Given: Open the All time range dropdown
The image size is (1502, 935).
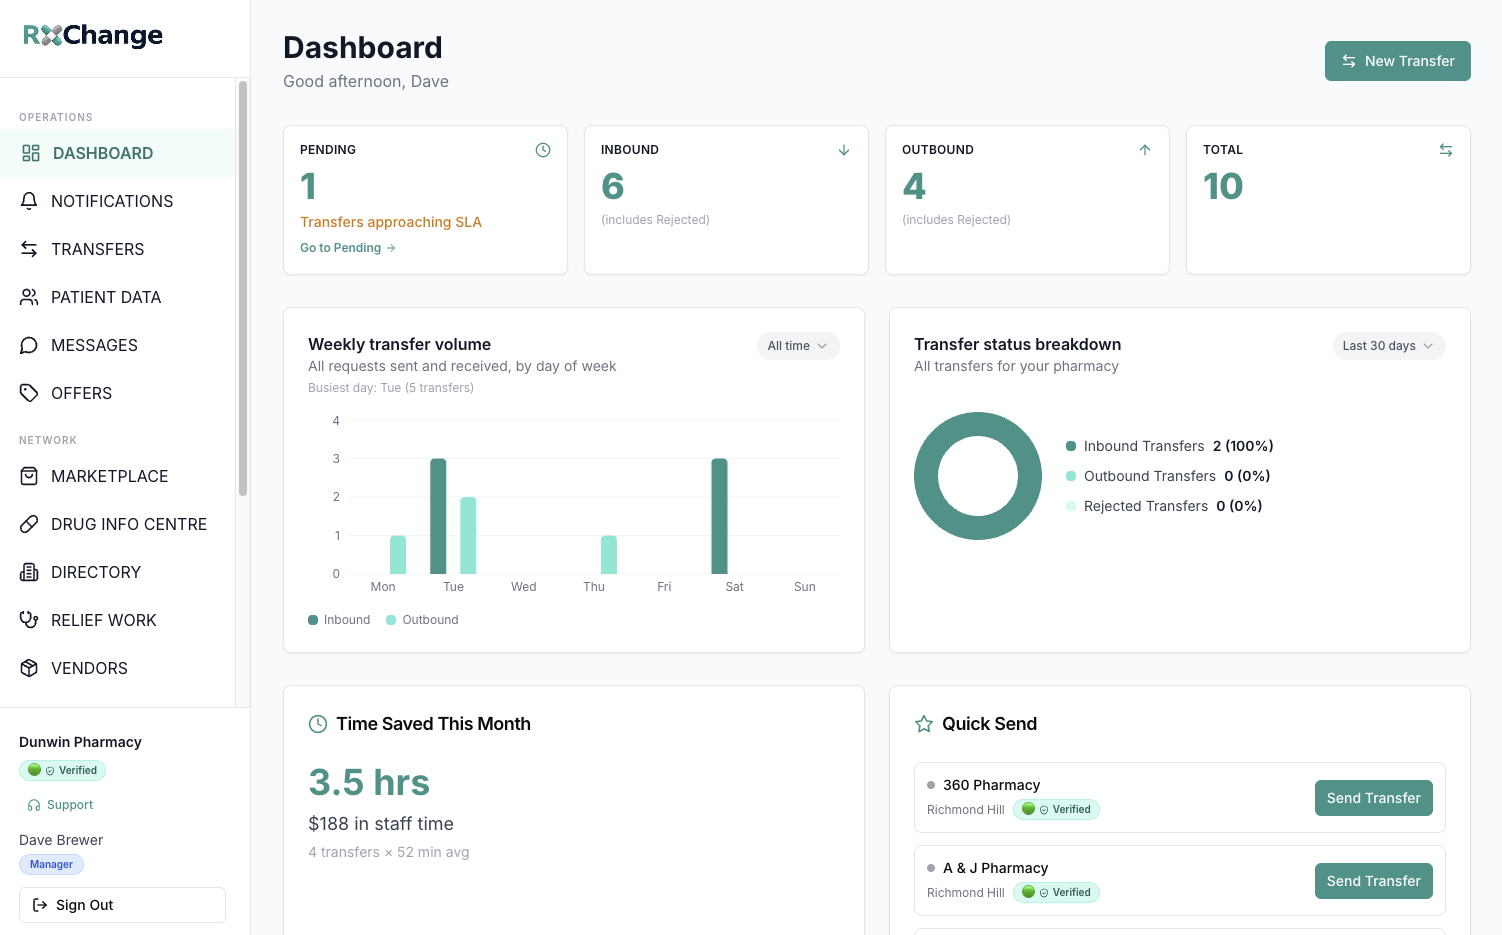Looking at the screenshot, I should [x=798, y=346].
